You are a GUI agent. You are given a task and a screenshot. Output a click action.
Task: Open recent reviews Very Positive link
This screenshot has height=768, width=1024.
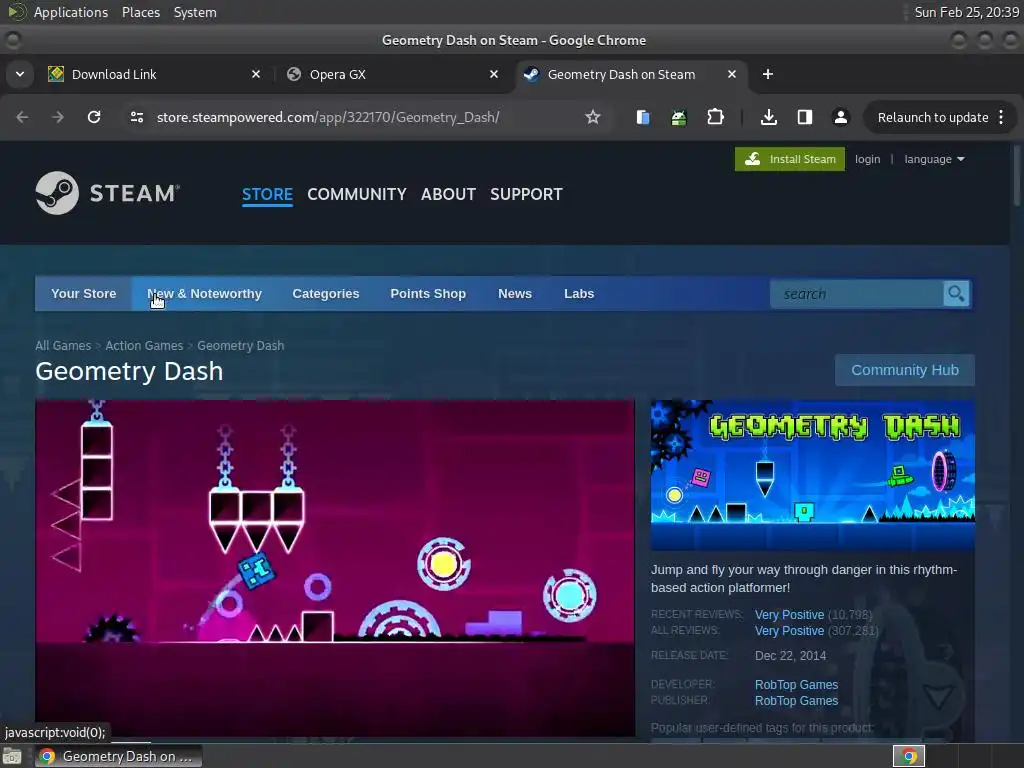point(789,615)
